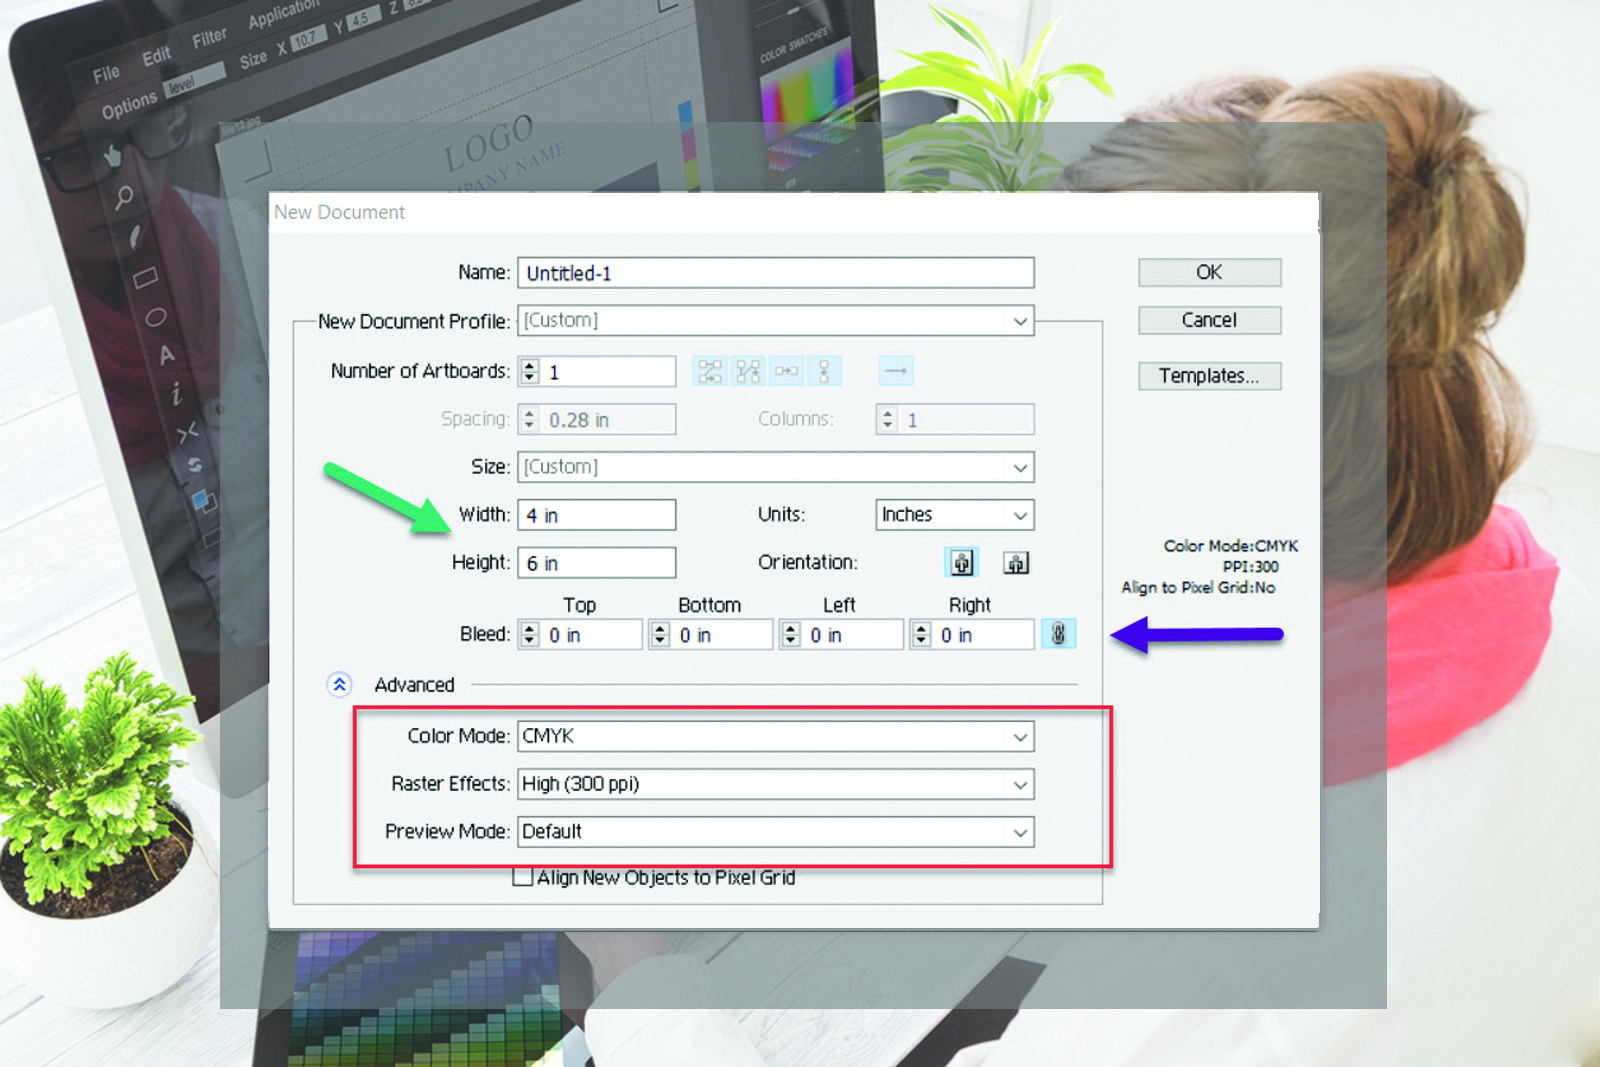Click the 'Orientation:' label
Viewport: 1600px width, 1067px height.
click(807, 563)
